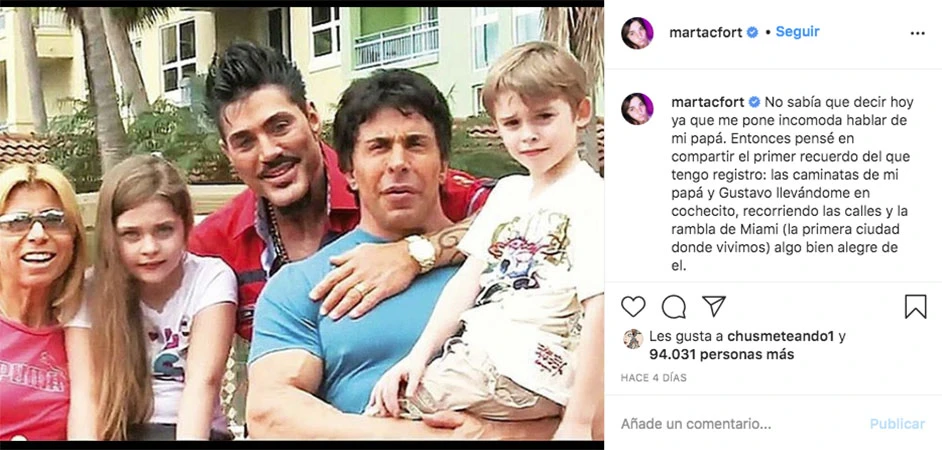Like the post with the heart icon

633,306
